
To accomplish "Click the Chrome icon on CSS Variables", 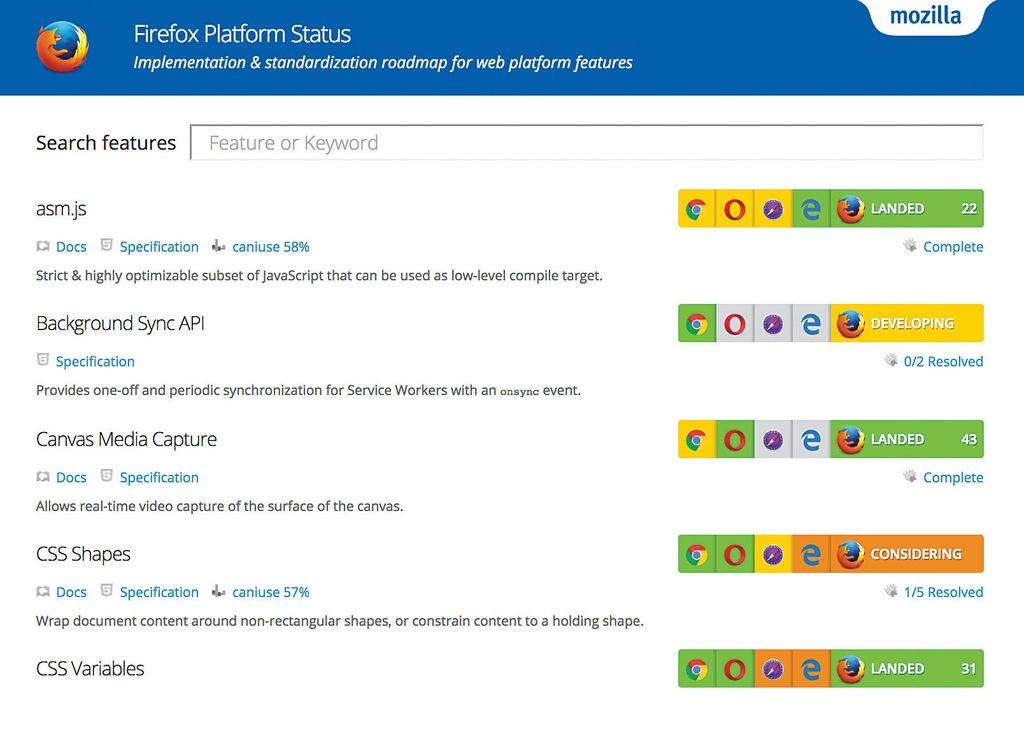I will (697, 668).
